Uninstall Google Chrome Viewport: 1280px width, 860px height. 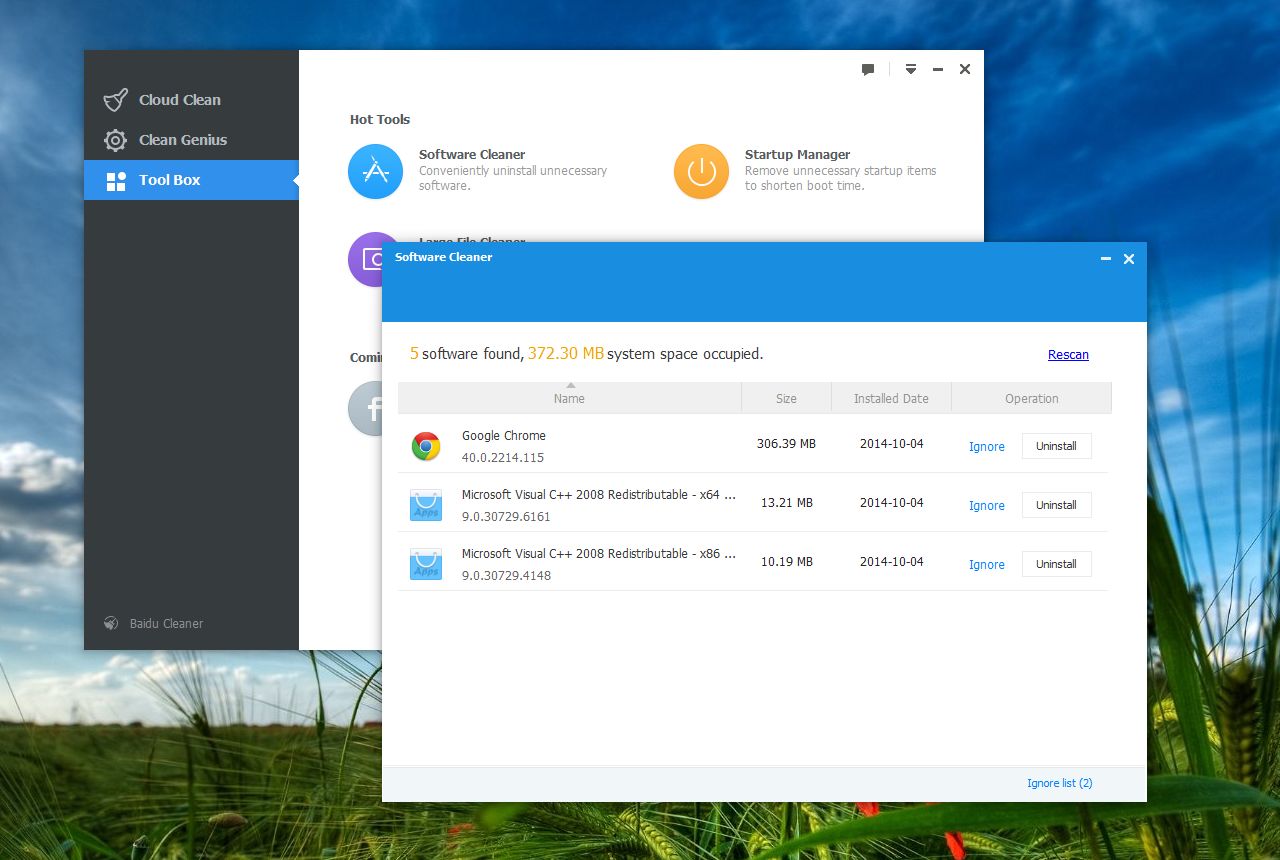click(1056, 446)
